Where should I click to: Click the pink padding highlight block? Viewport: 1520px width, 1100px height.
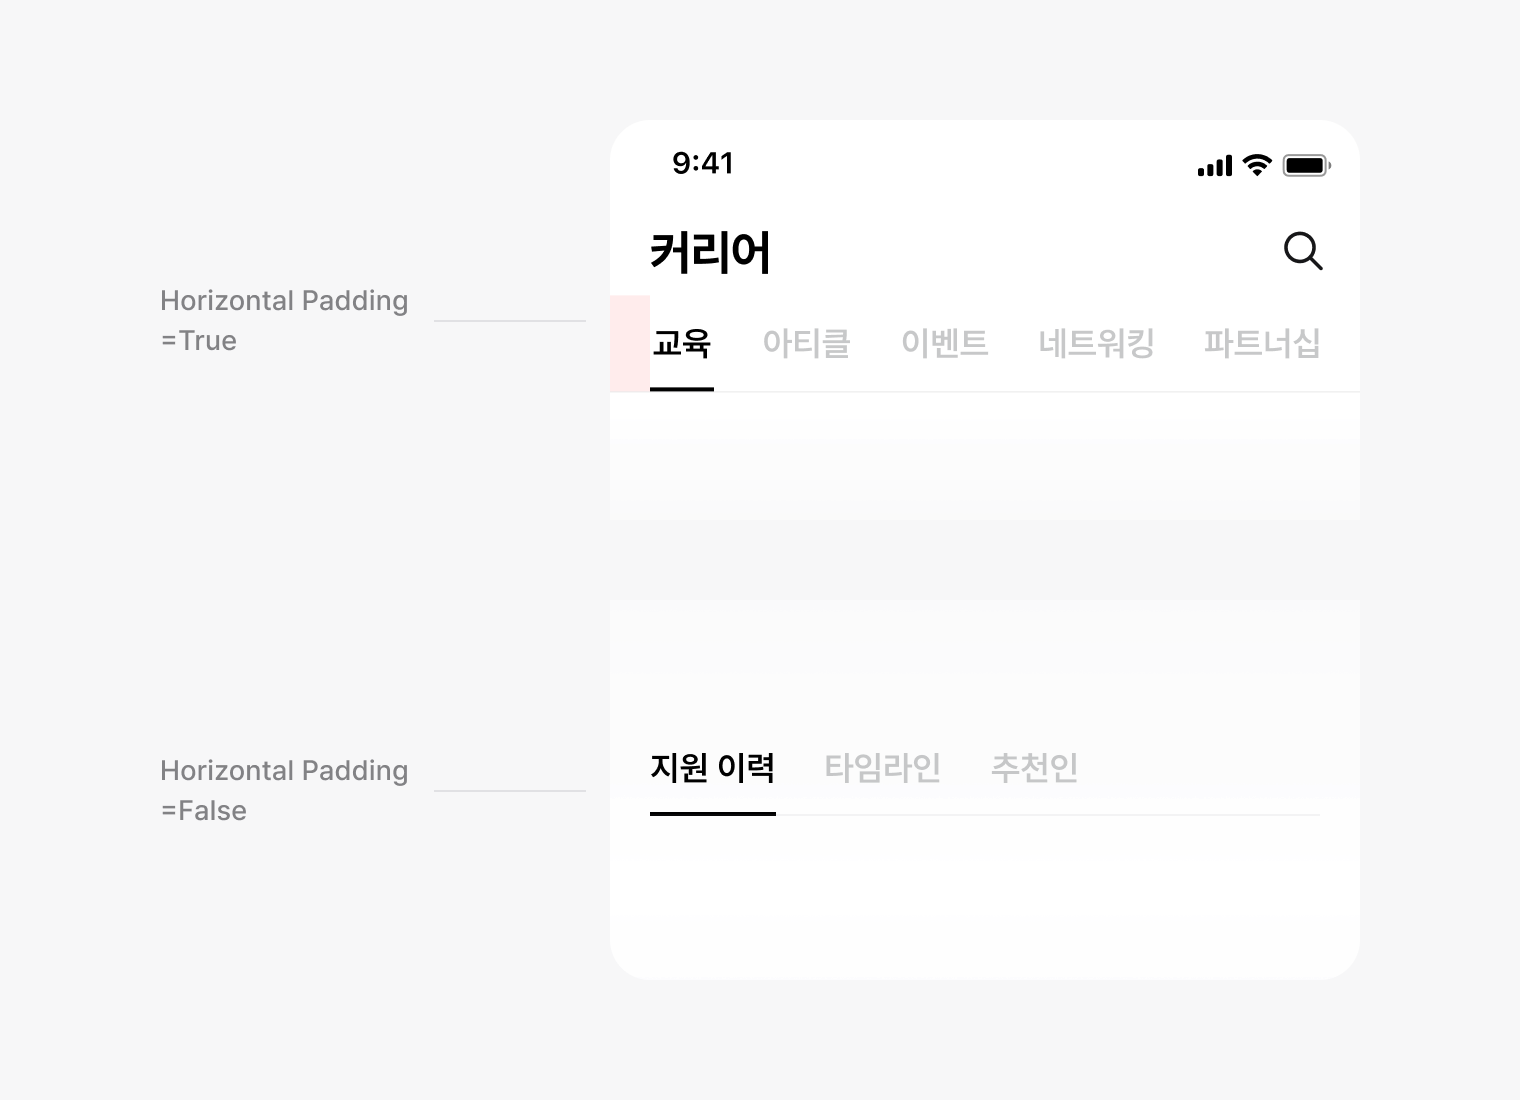click(x=630, y=343)
